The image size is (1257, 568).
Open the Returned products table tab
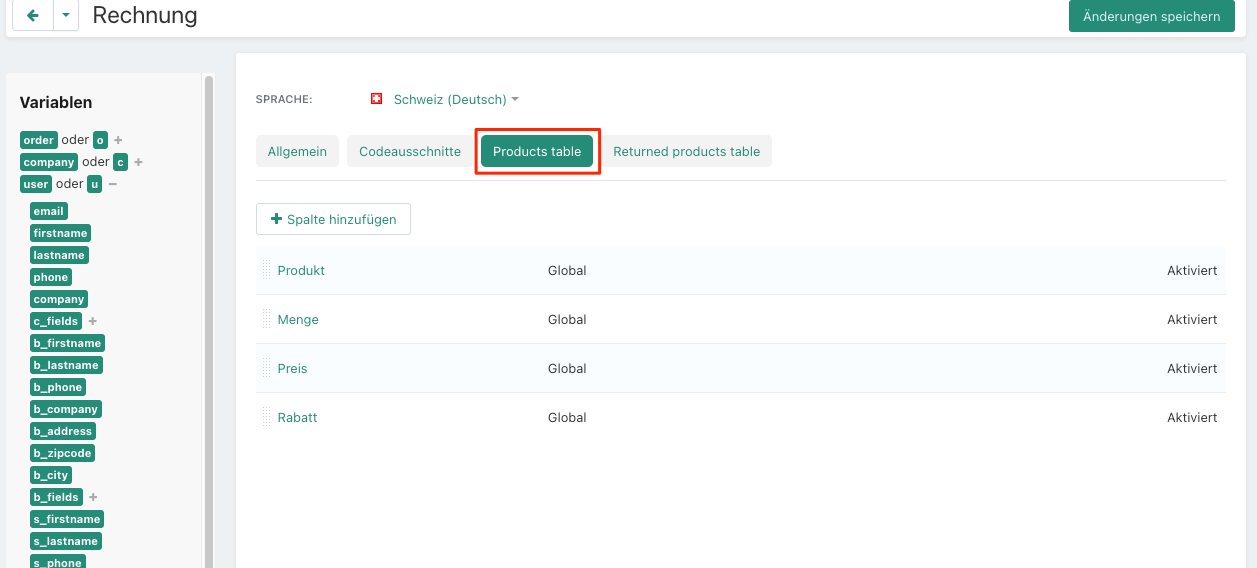tap(686, 151)
